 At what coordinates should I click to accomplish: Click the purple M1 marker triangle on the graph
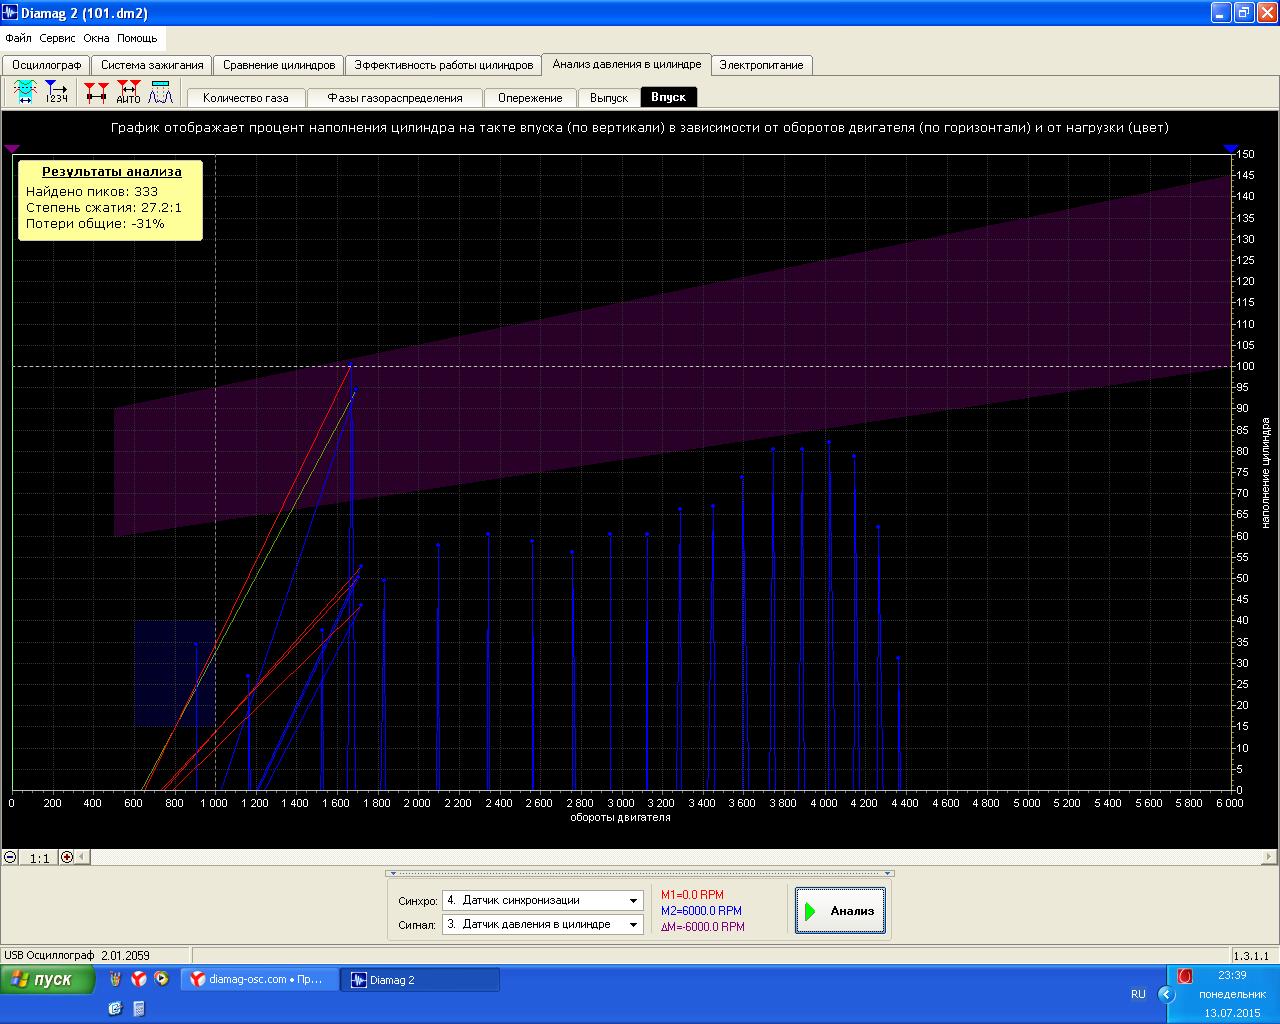tap(12, 148)
